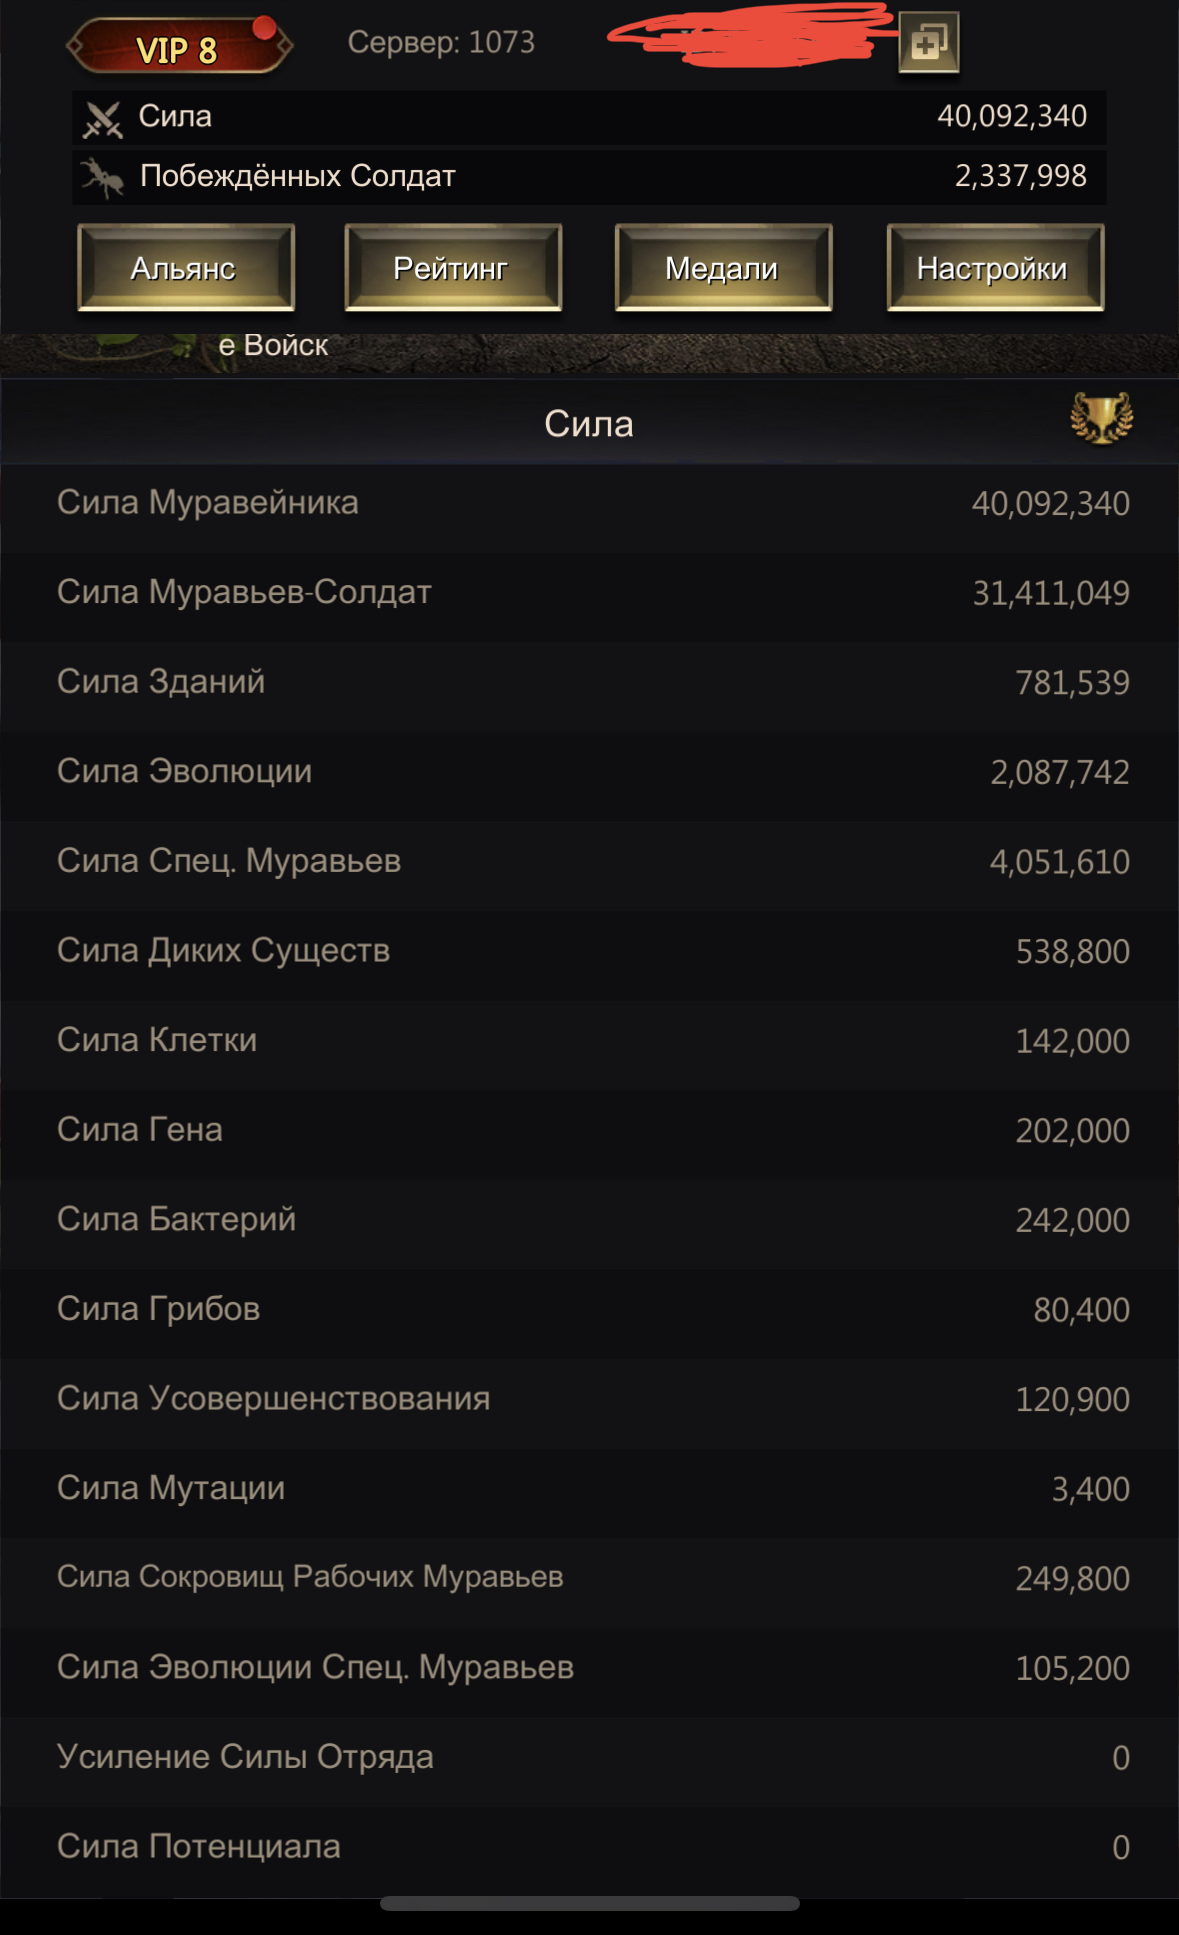Select the Сила Эволюции row

[590, 772]
